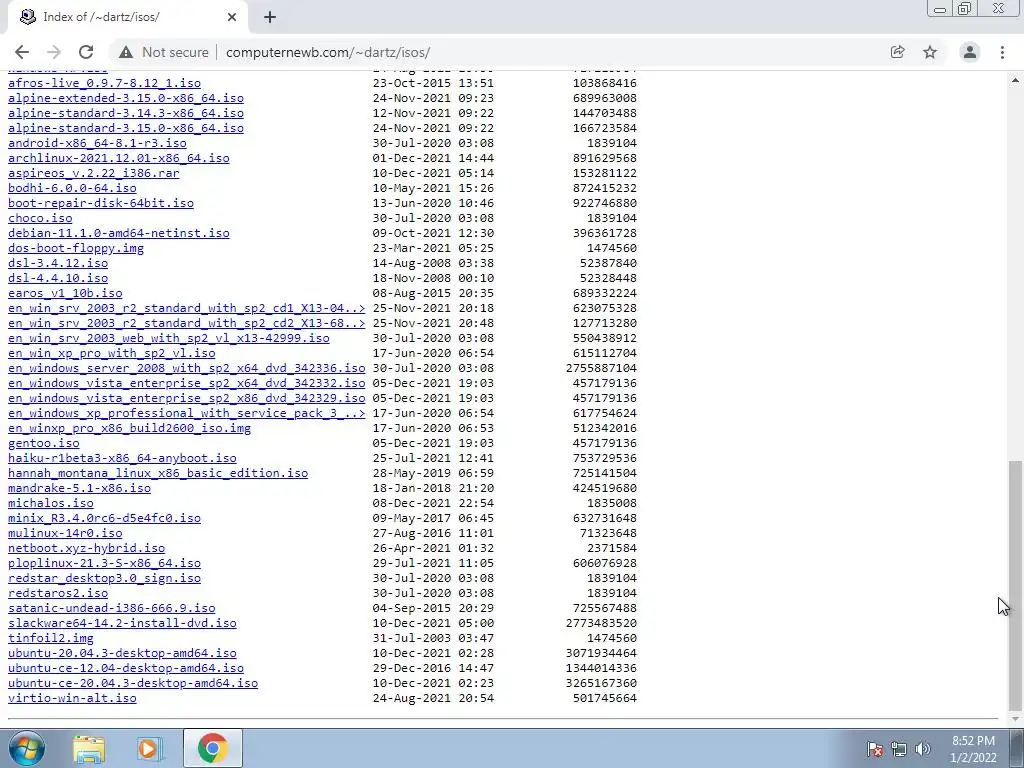The width and height of the screenshot is (1024, 768).
Task: Download earos_v1_10b.iso
Action: (x=65, y=293)
